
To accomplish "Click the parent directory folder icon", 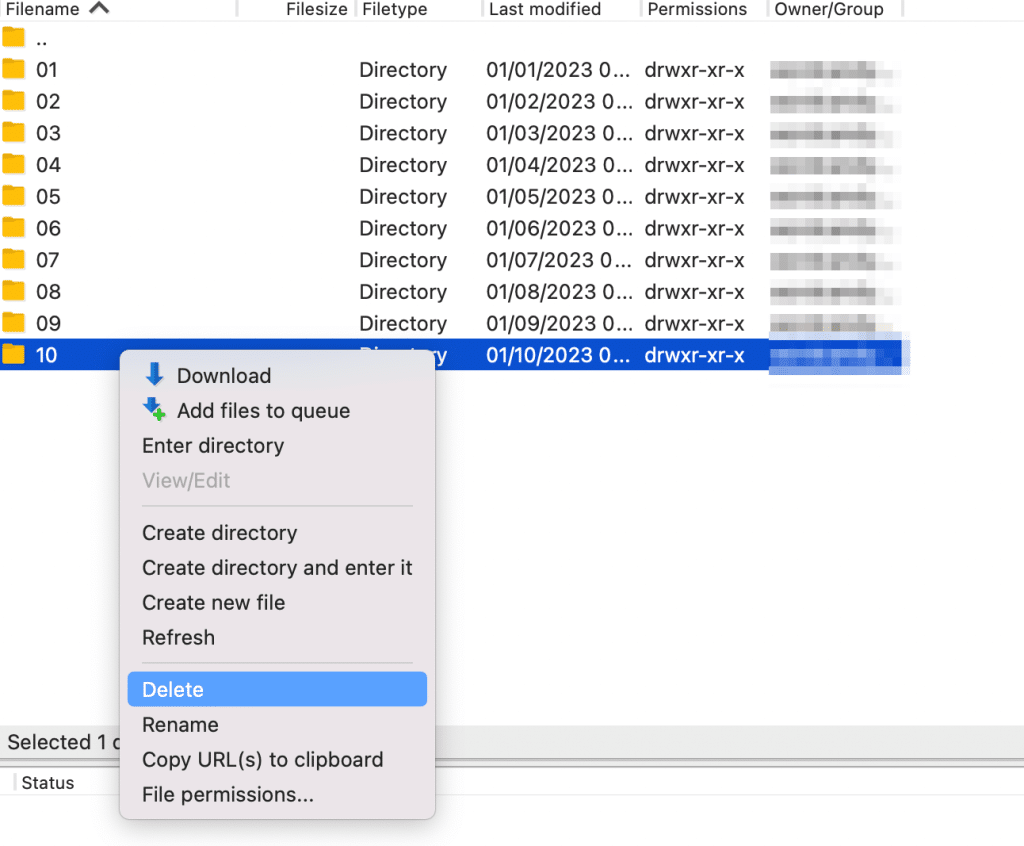I will [x=14, y=38].
